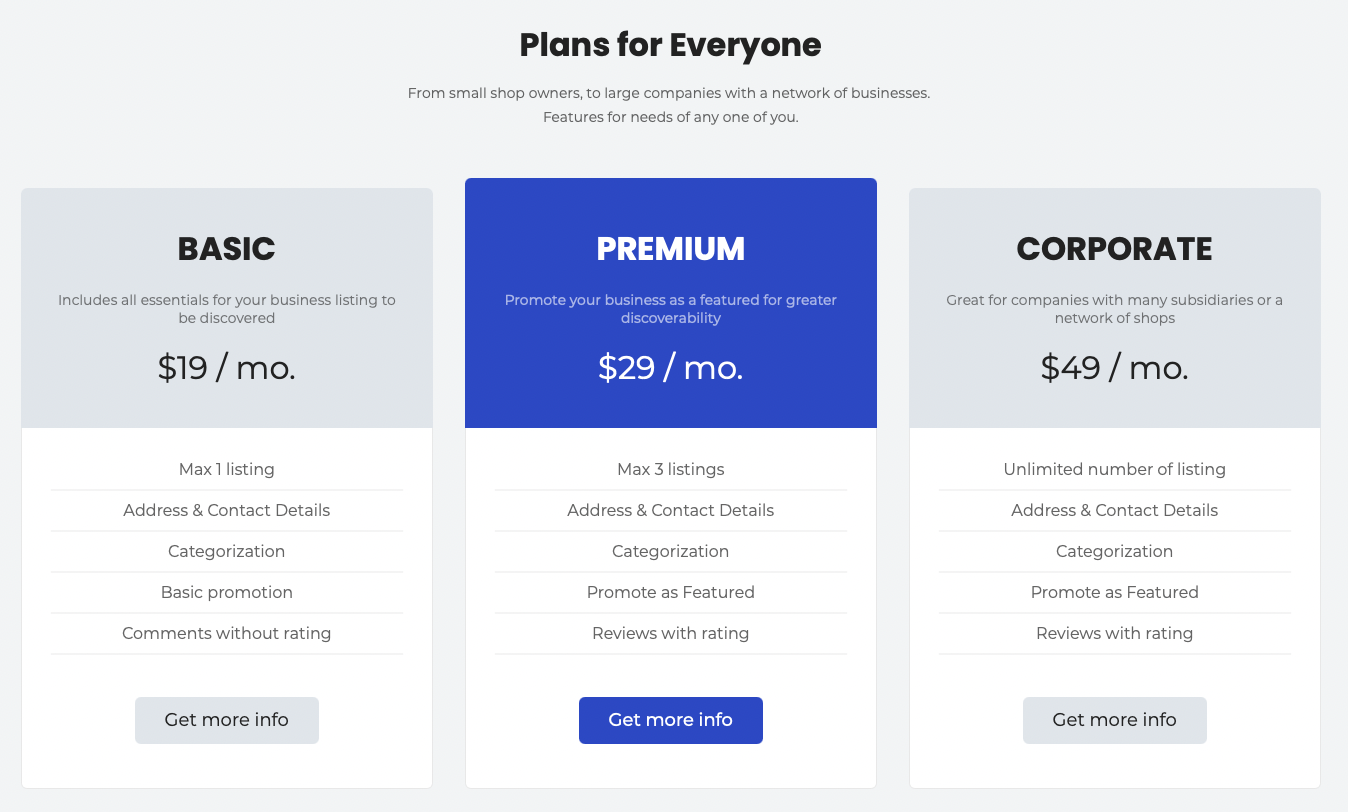Click the BASIC plan title
1348x812 pixels.
tap(227, 249)
